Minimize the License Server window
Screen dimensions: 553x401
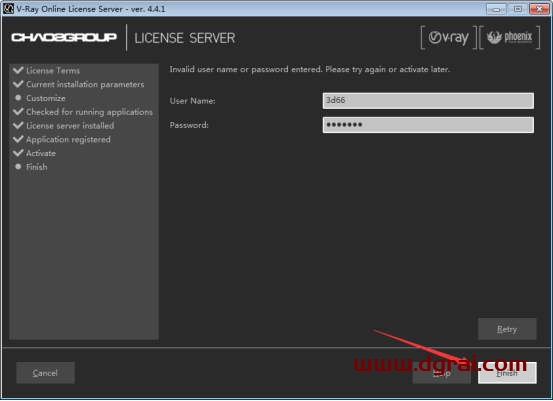pos(496,9)
